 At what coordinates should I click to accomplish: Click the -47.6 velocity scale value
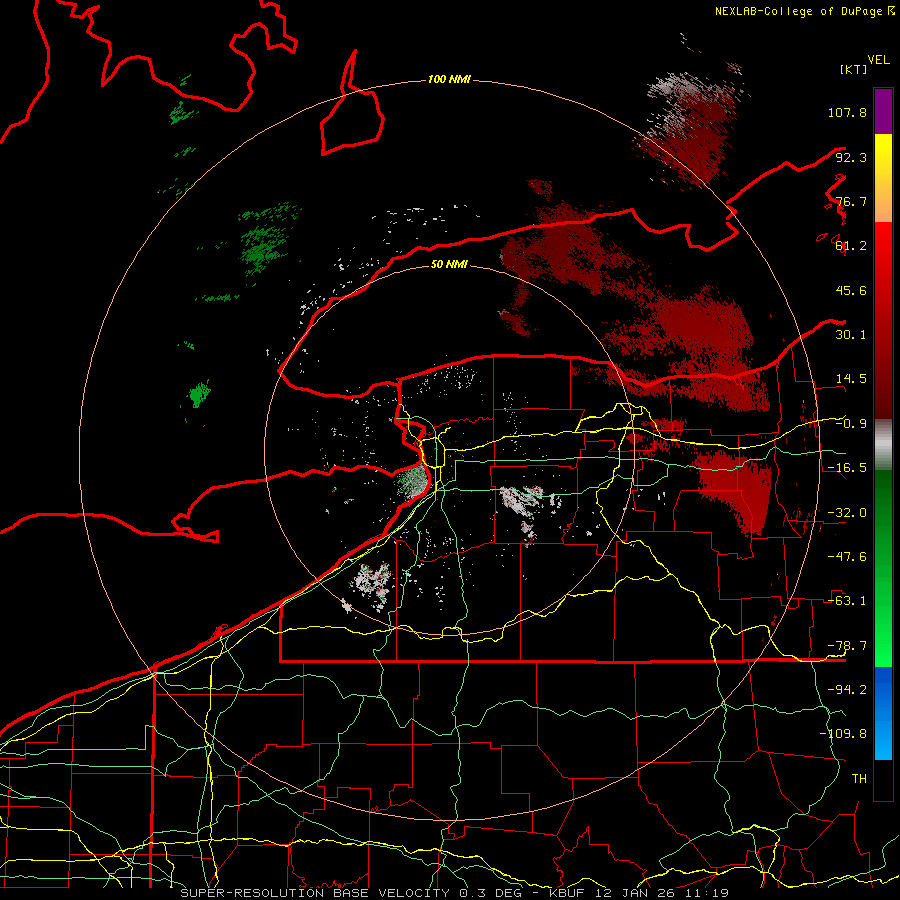[847, 557]
